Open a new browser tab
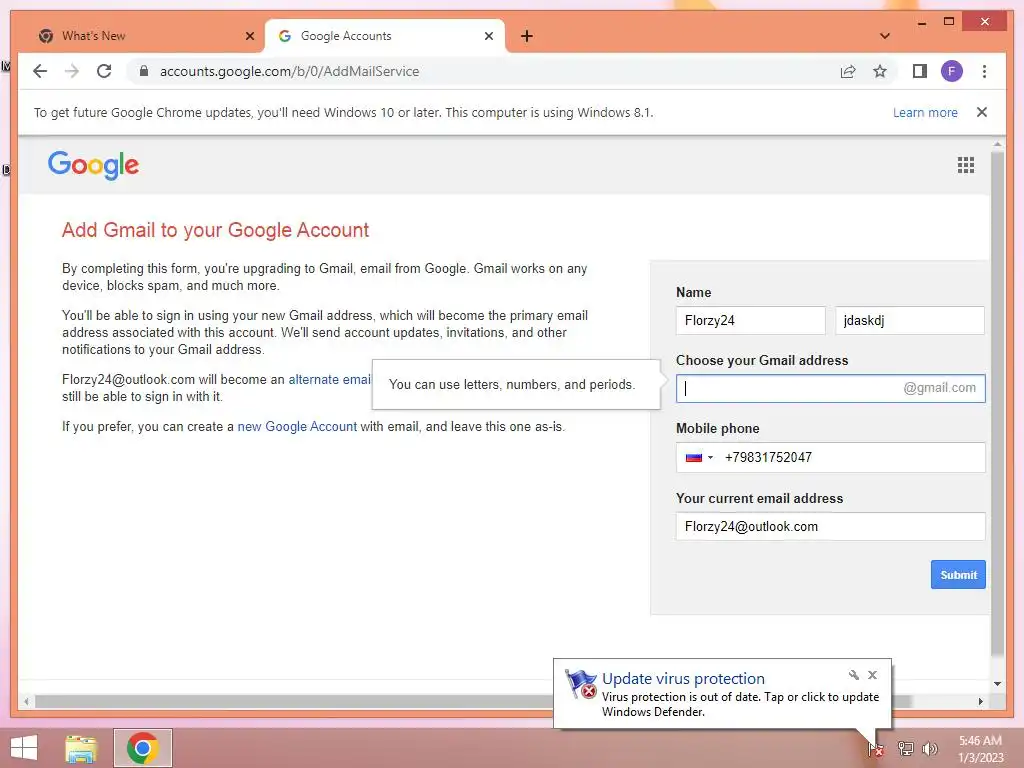The width and height of the screenshot is (1024, 768). point(527,36)
